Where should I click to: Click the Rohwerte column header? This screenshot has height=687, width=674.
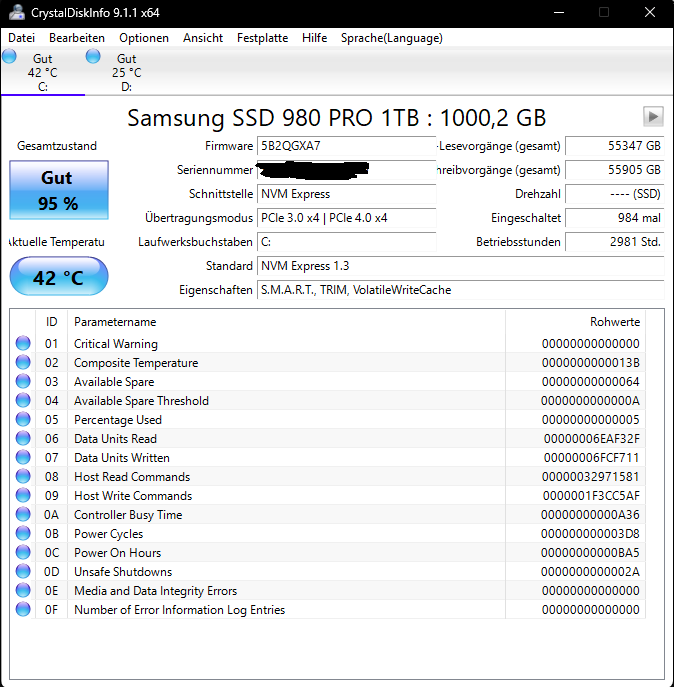[575, 322]
